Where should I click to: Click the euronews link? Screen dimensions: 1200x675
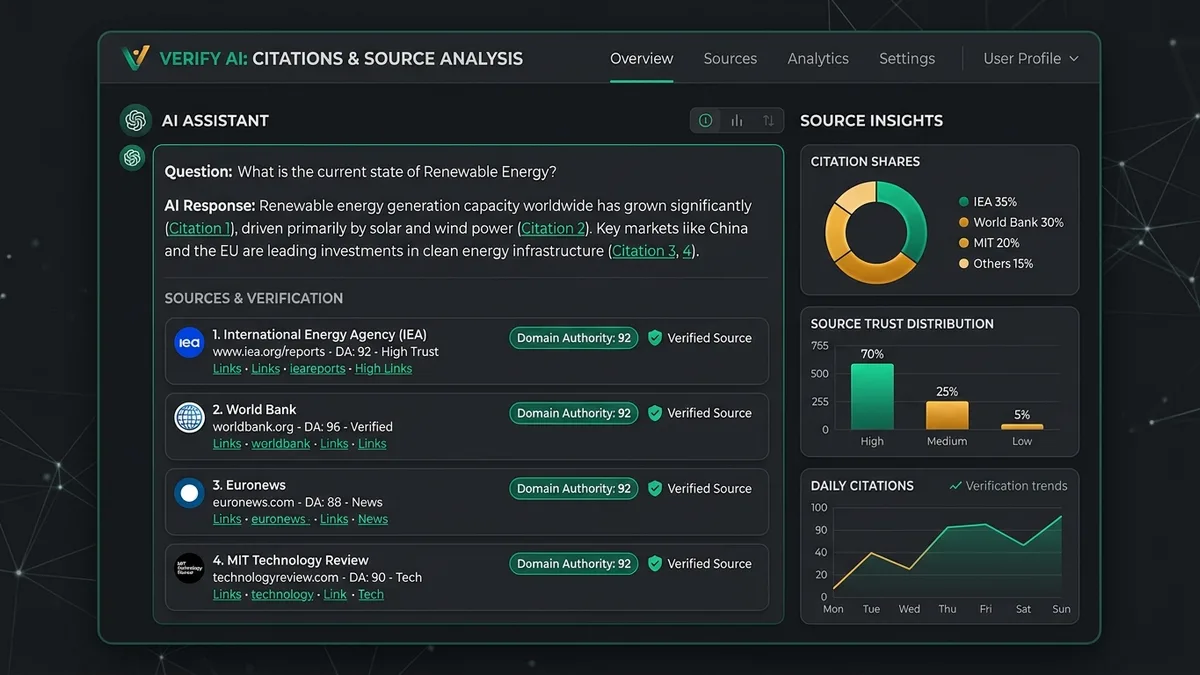click(278, 519)
